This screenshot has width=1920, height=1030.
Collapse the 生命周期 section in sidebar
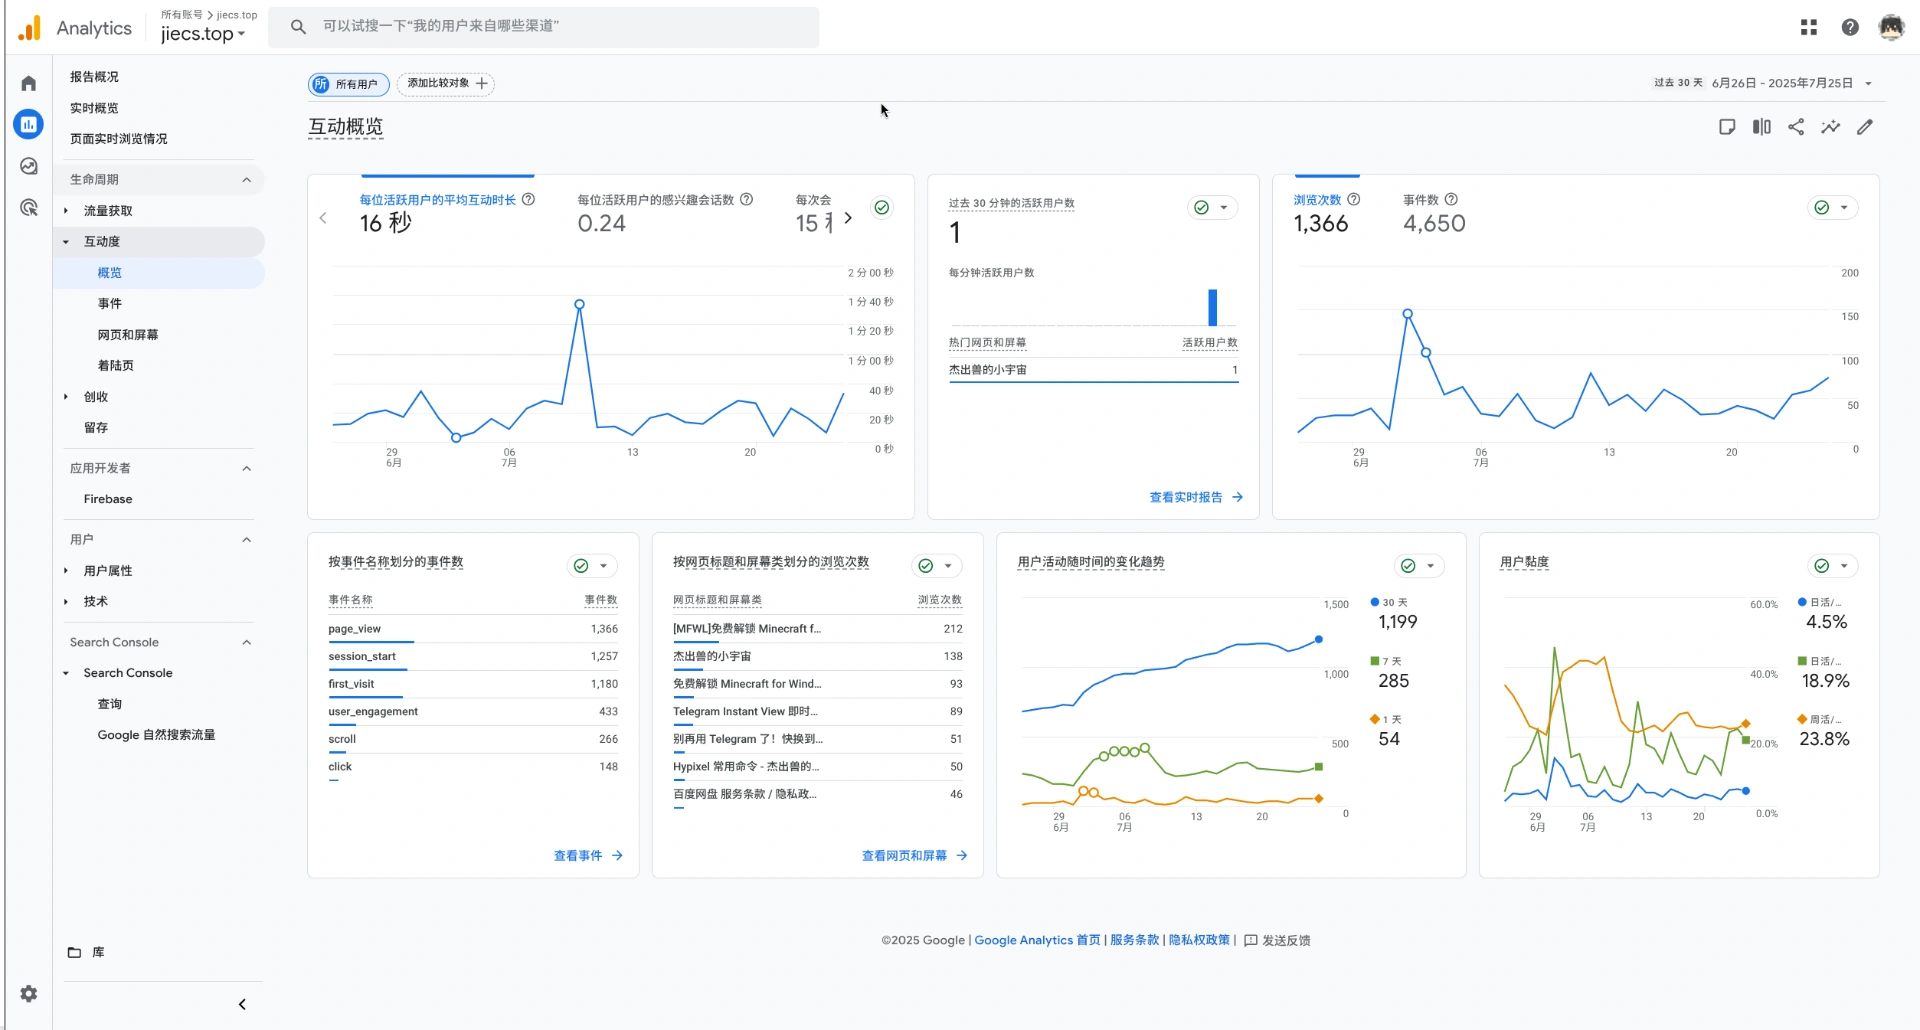coord(247,179)
